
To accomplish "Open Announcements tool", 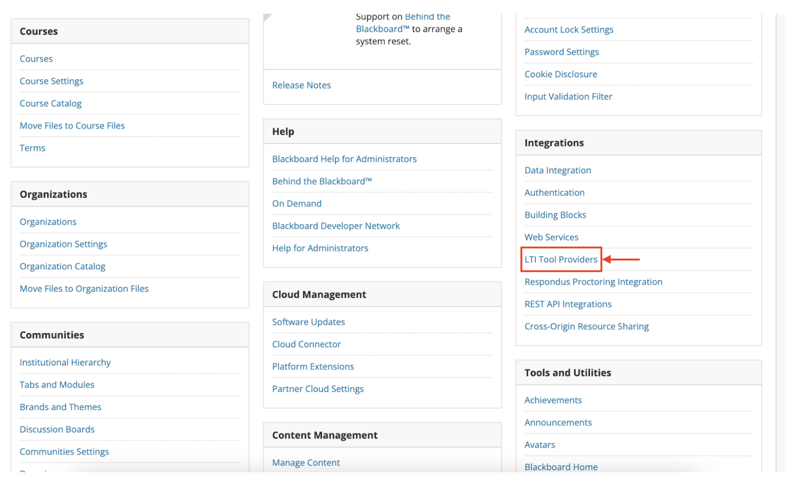I will coord(558,422).
